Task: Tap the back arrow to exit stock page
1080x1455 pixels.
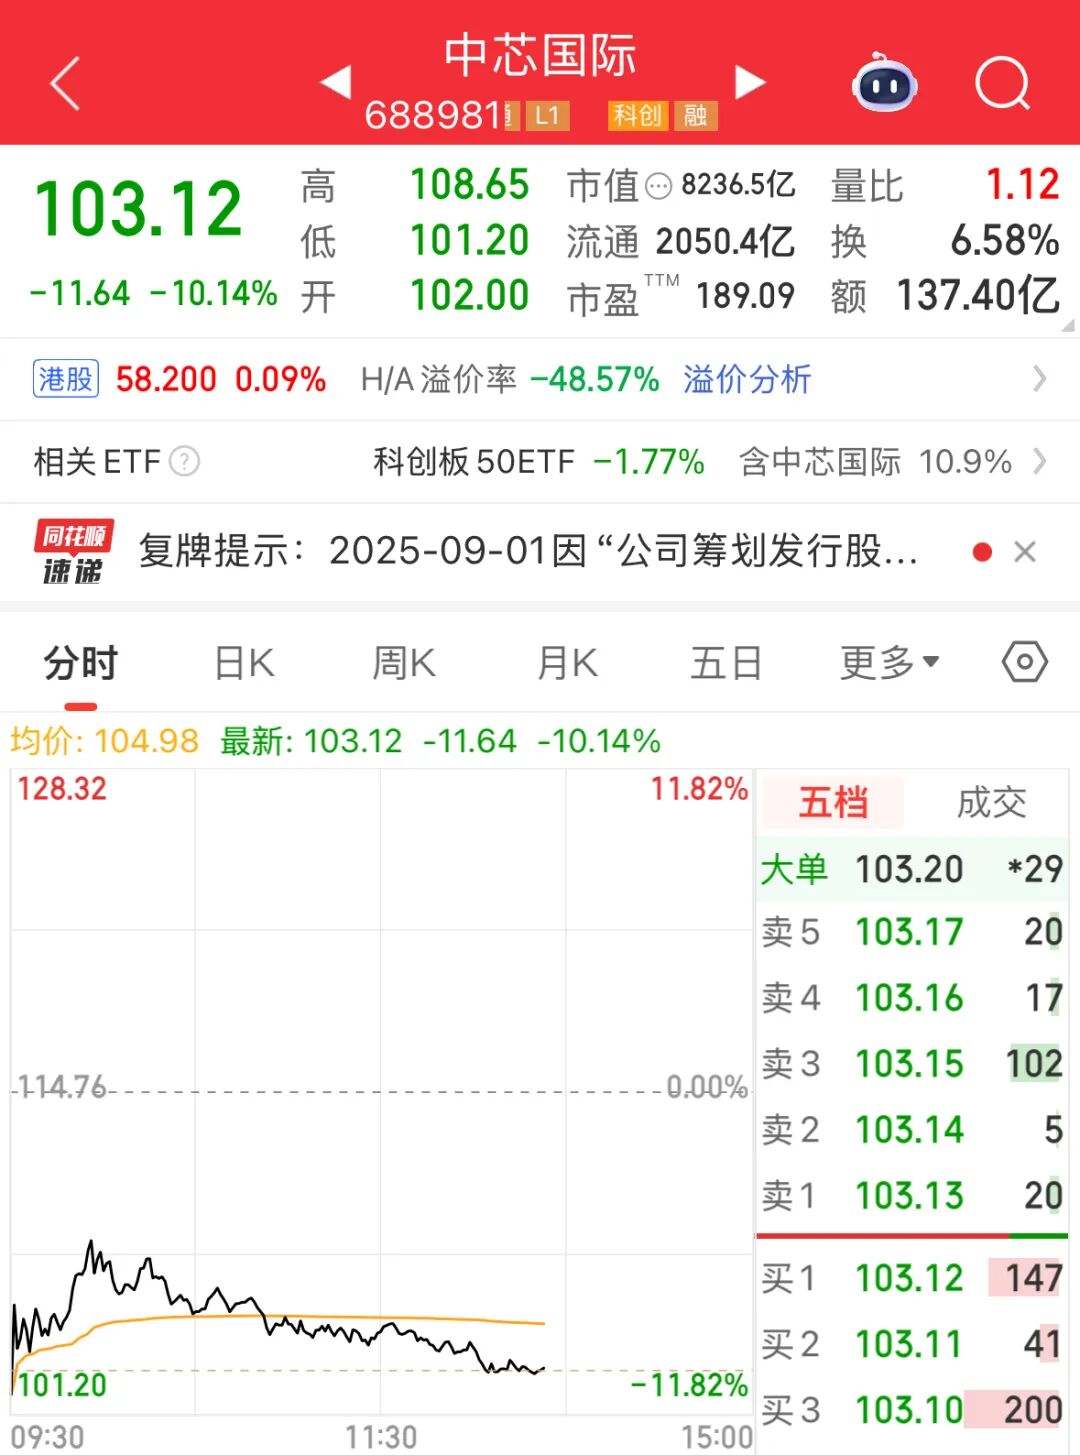Action: (64, 84)
